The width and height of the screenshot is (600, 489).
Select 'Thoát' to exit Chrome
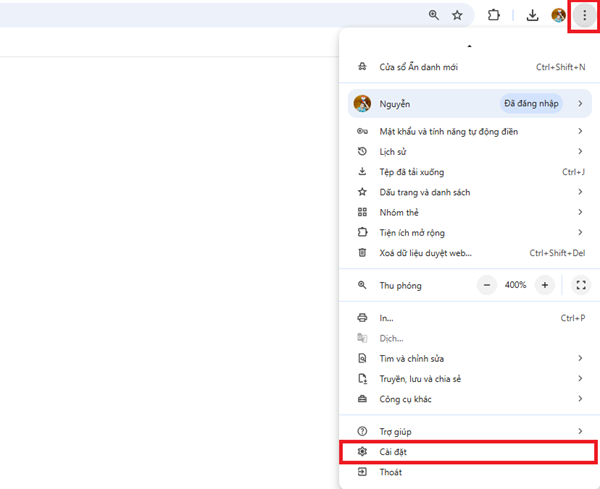tap(390, 472)
